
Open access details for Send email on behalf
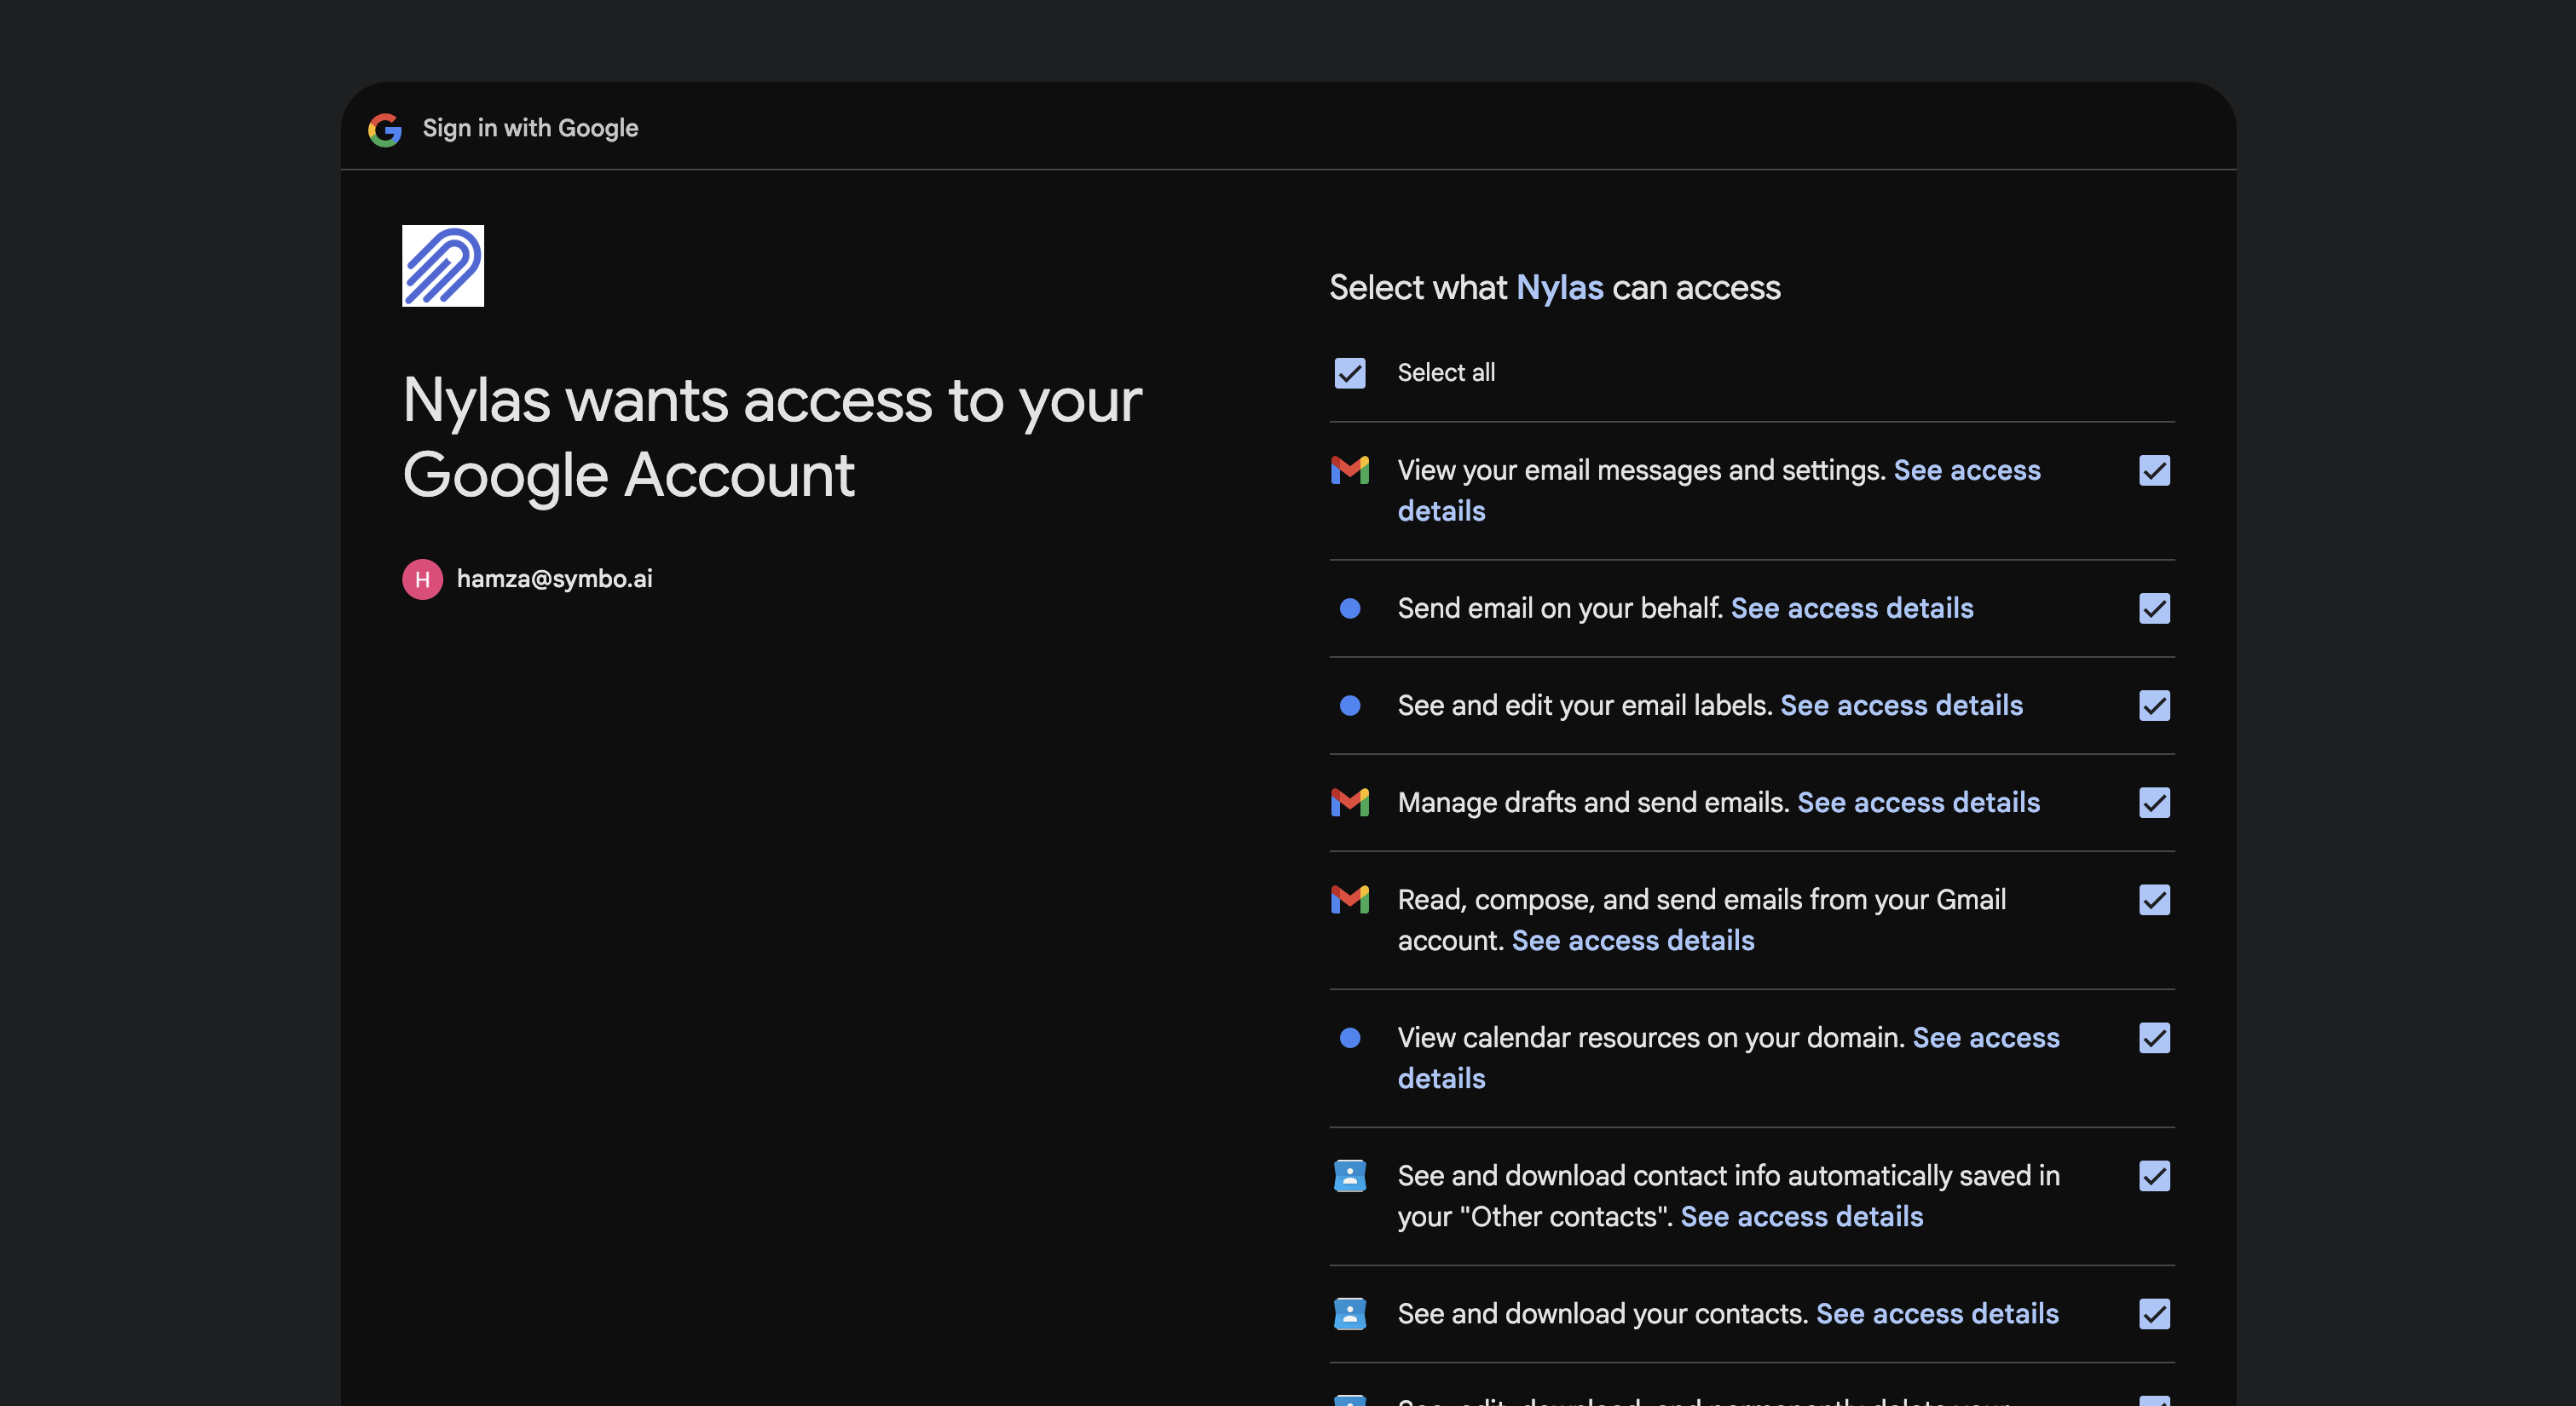pyautogui.click(x=1852, y=608)
